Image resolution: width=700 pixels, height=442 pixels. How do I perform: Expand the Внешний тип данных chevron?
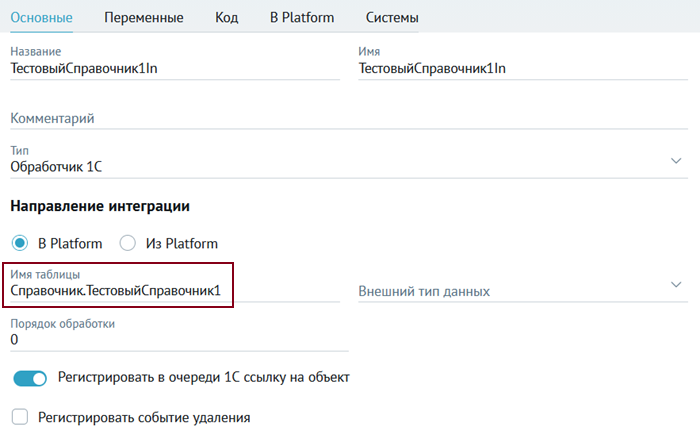coord(676,284)
